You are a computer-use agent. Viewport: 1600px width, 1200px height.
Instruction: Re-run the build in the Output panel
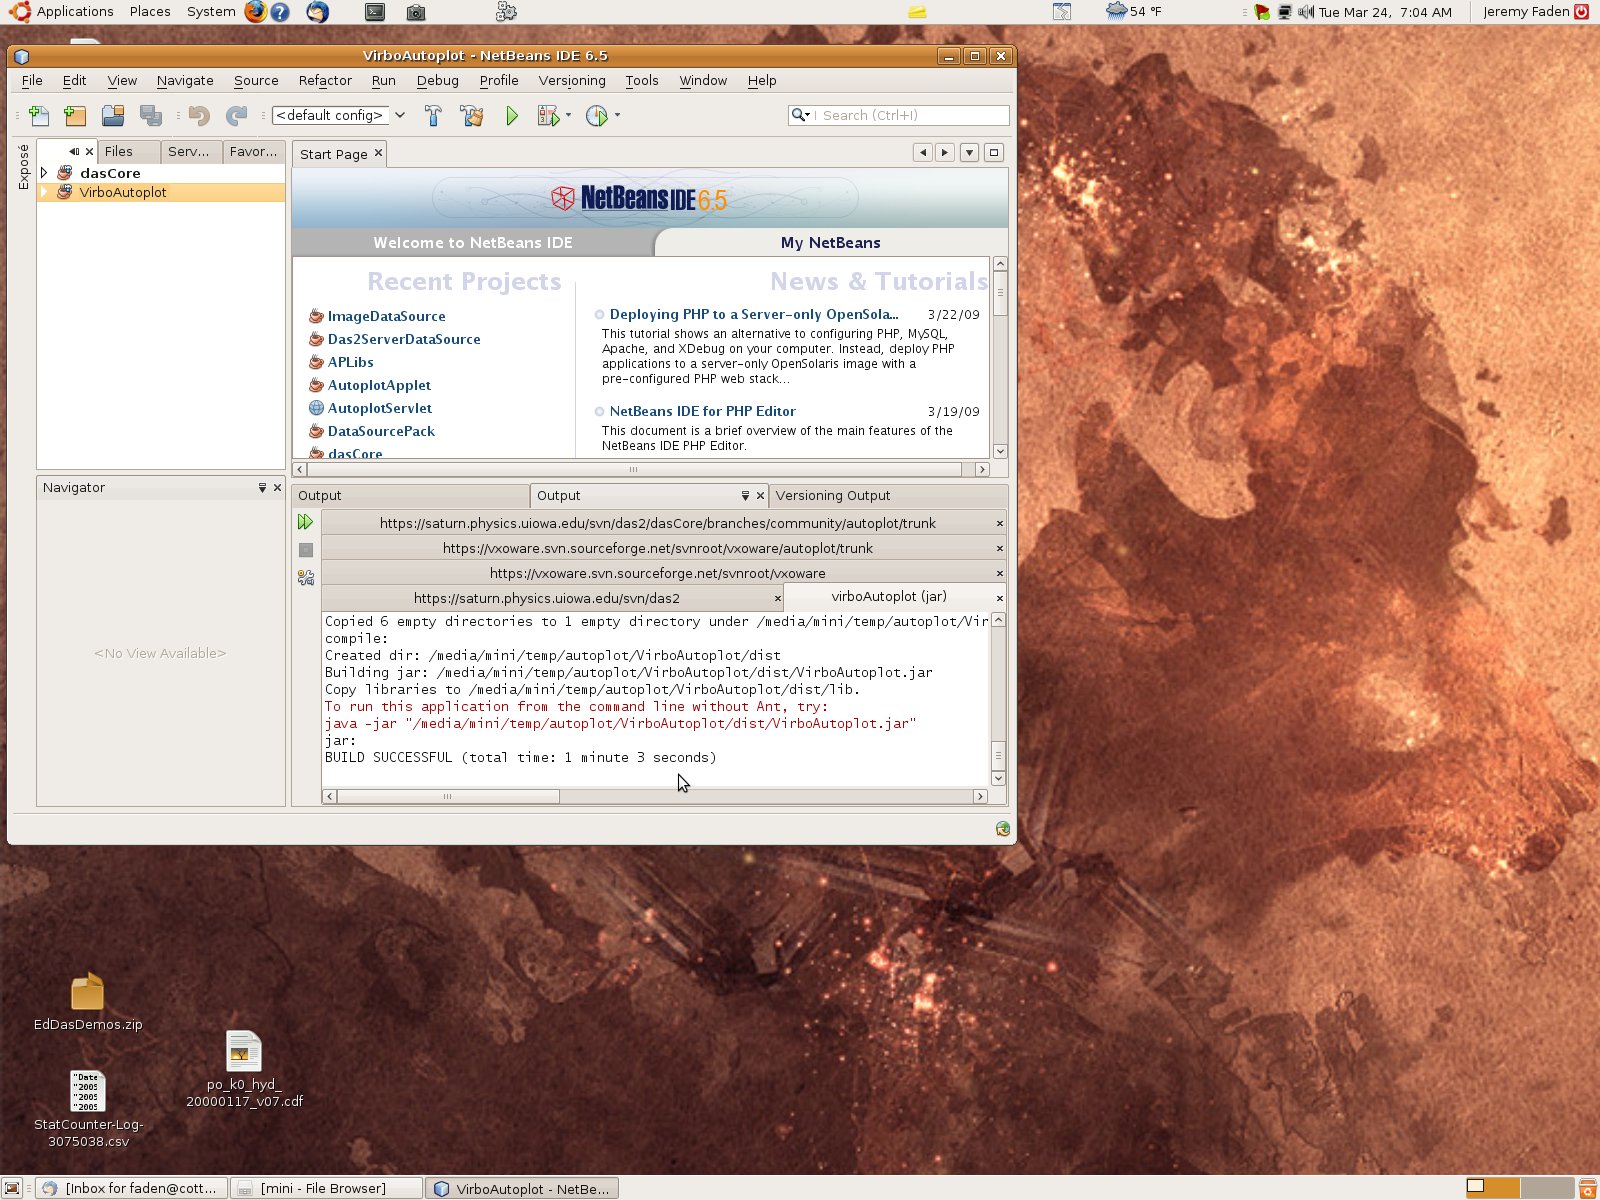tap(305, 521)
